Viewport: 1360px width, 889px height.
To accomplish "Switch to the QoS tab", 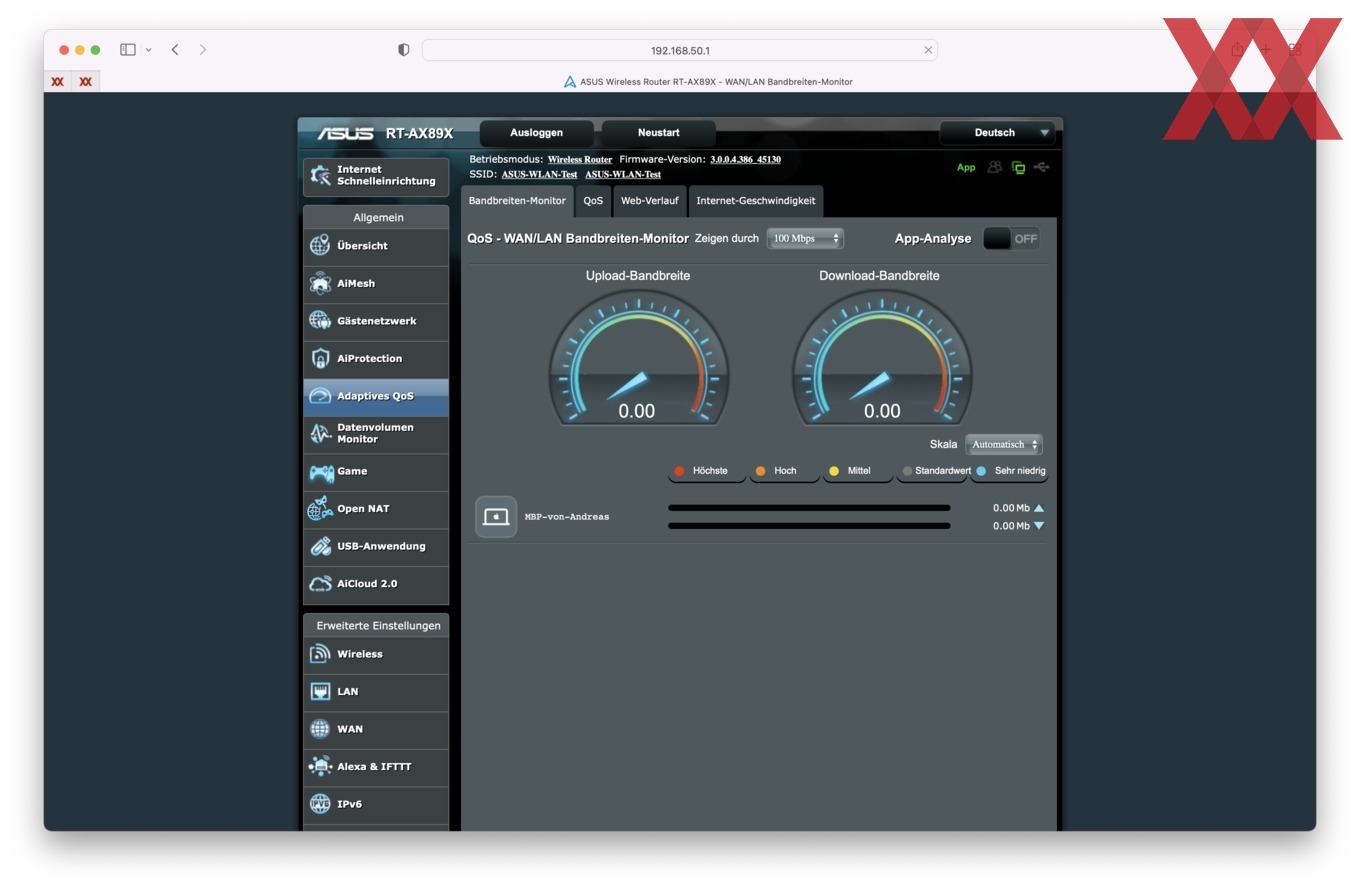I will point(593,201).
